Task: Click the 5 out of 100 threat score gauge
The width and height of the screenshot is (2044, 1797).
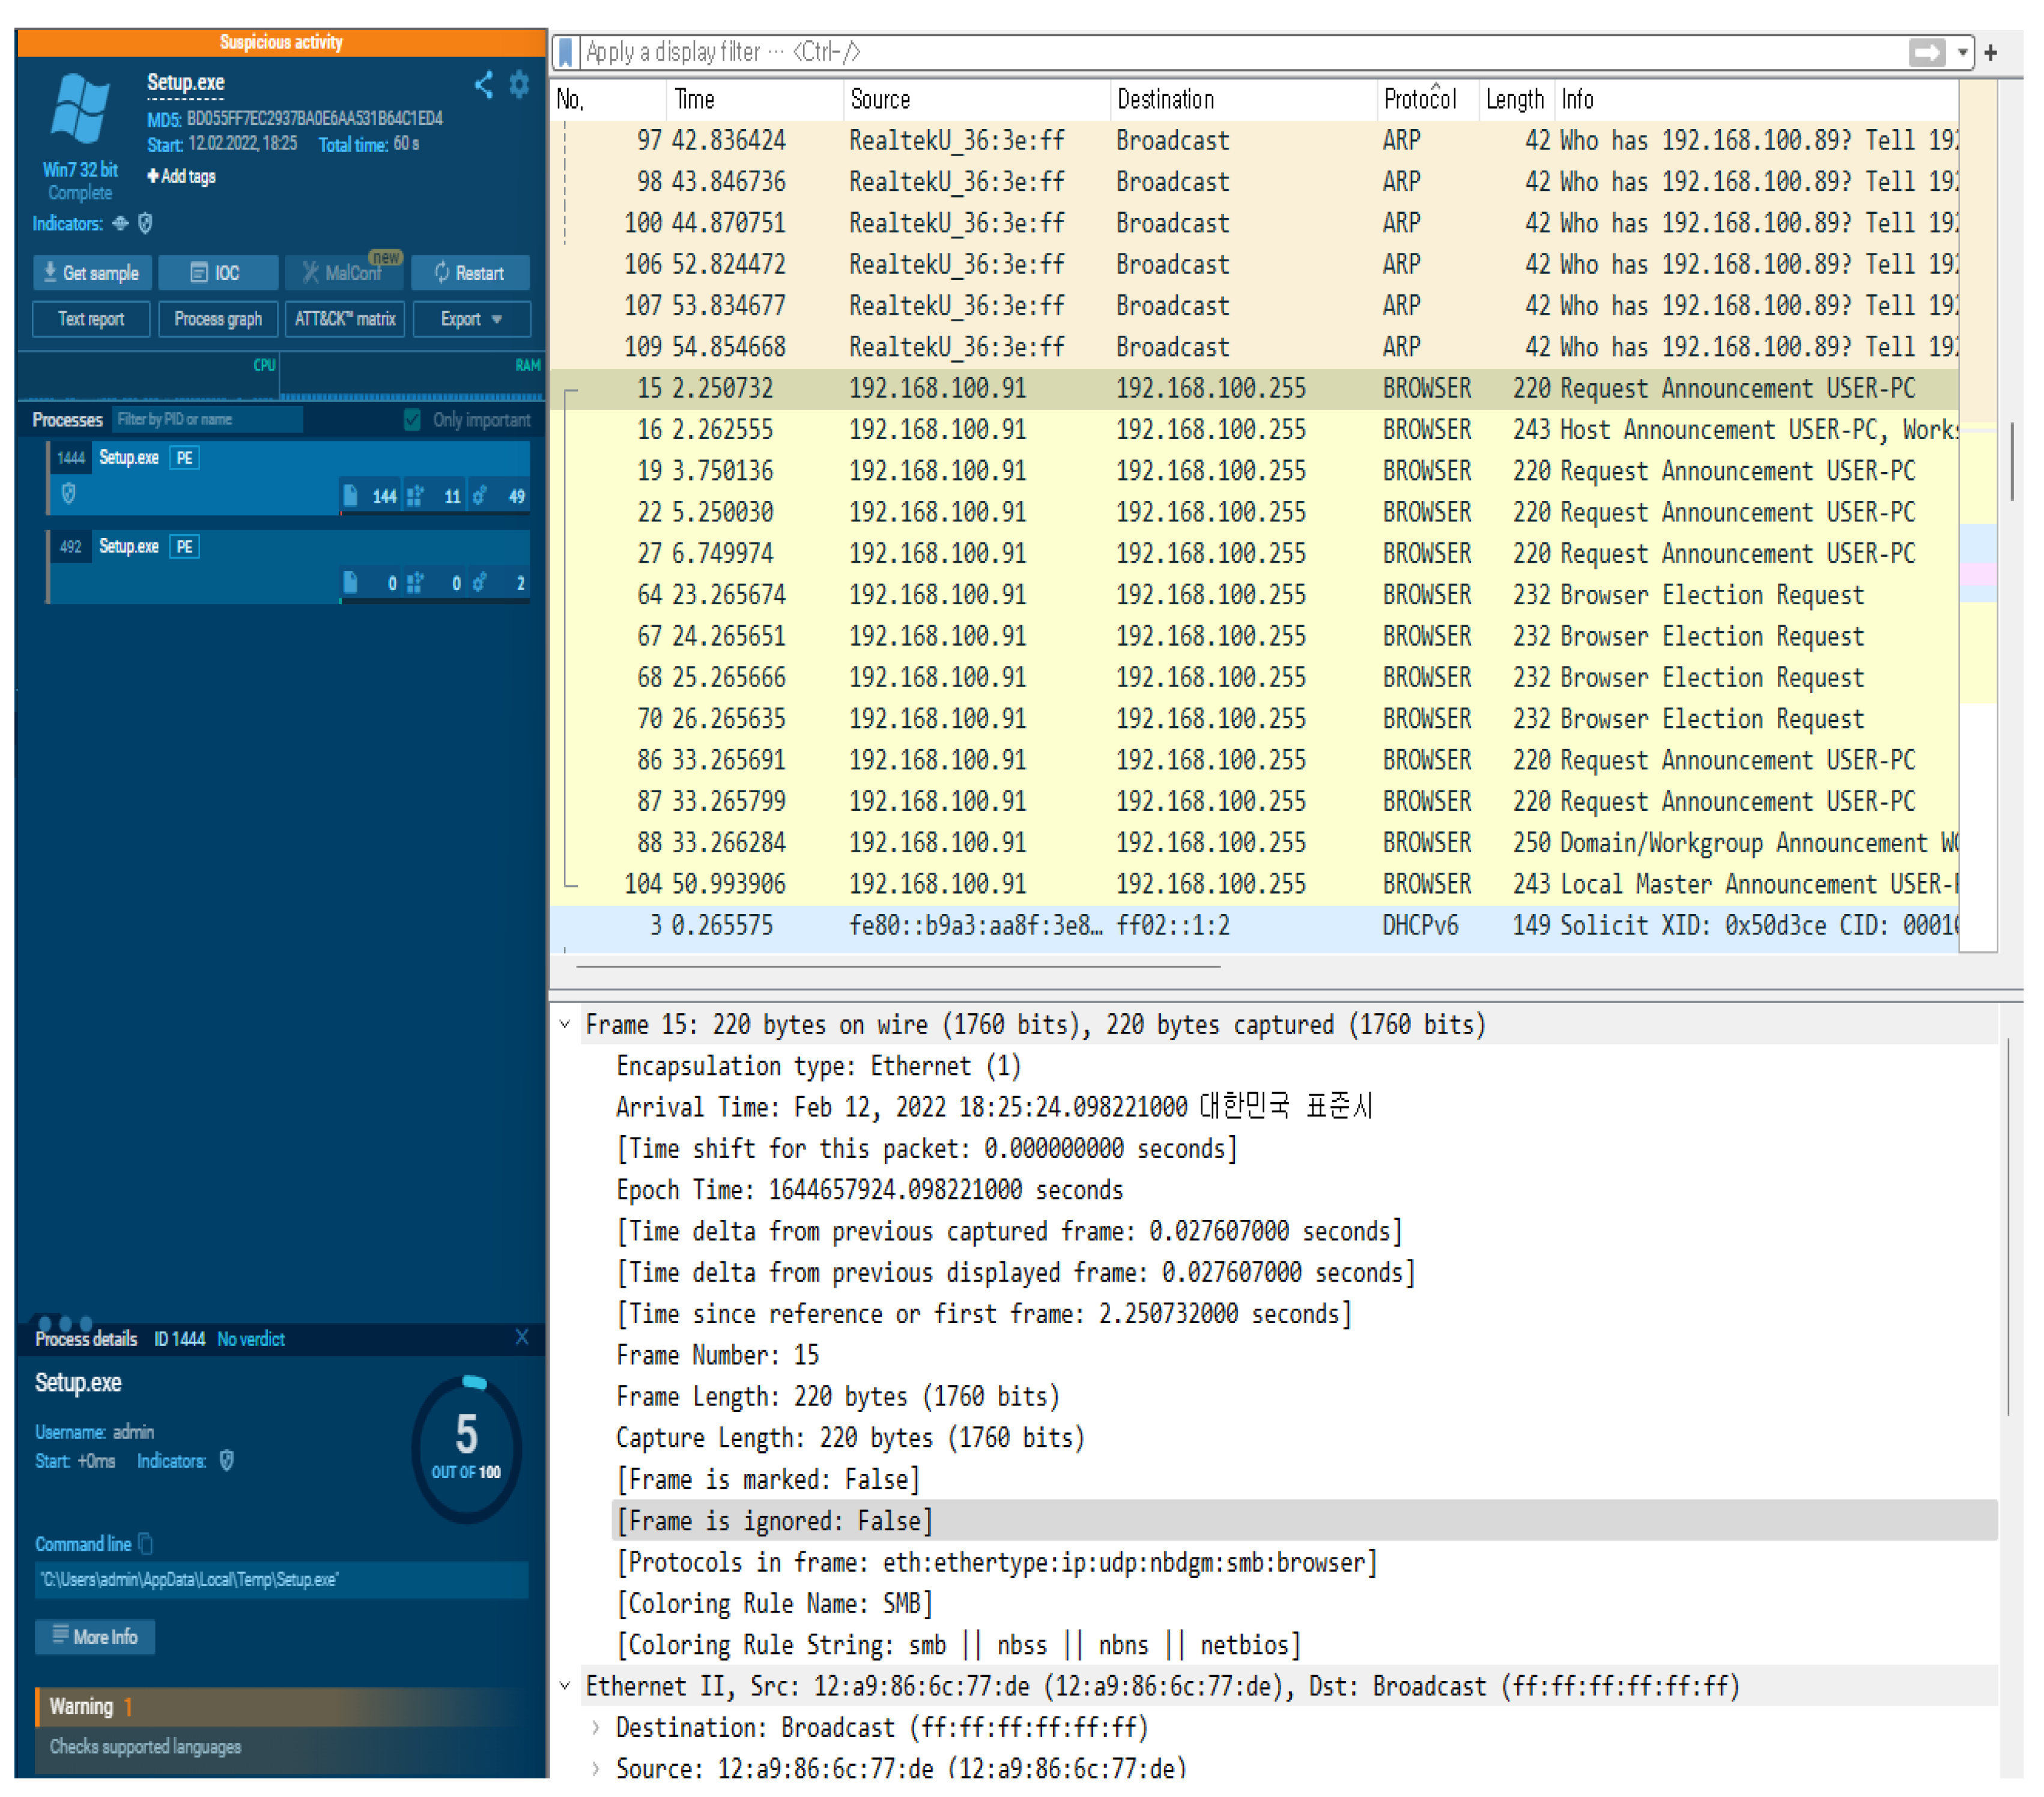Action: click(465, 1442)
